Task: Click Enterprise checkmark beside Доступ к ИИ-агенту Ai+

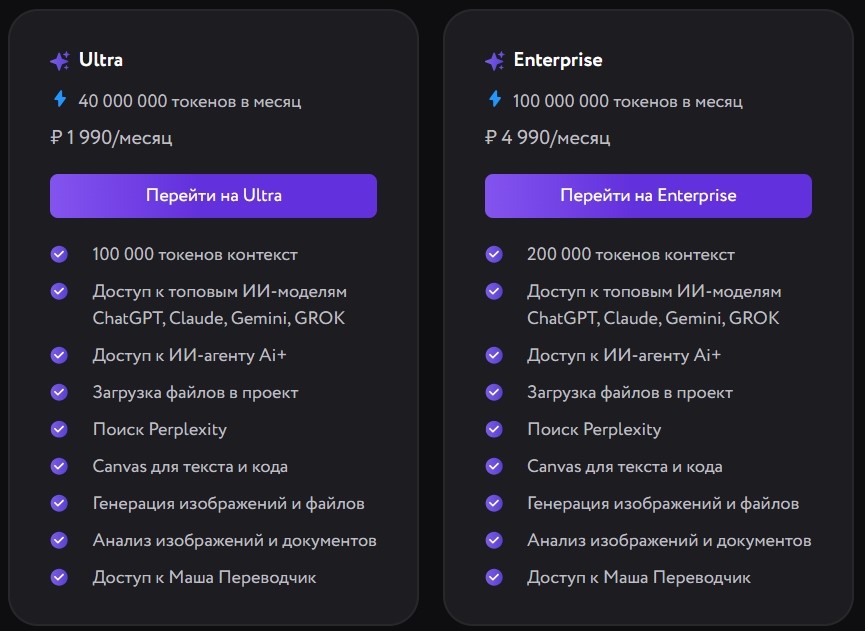Action: pos(494,355)
